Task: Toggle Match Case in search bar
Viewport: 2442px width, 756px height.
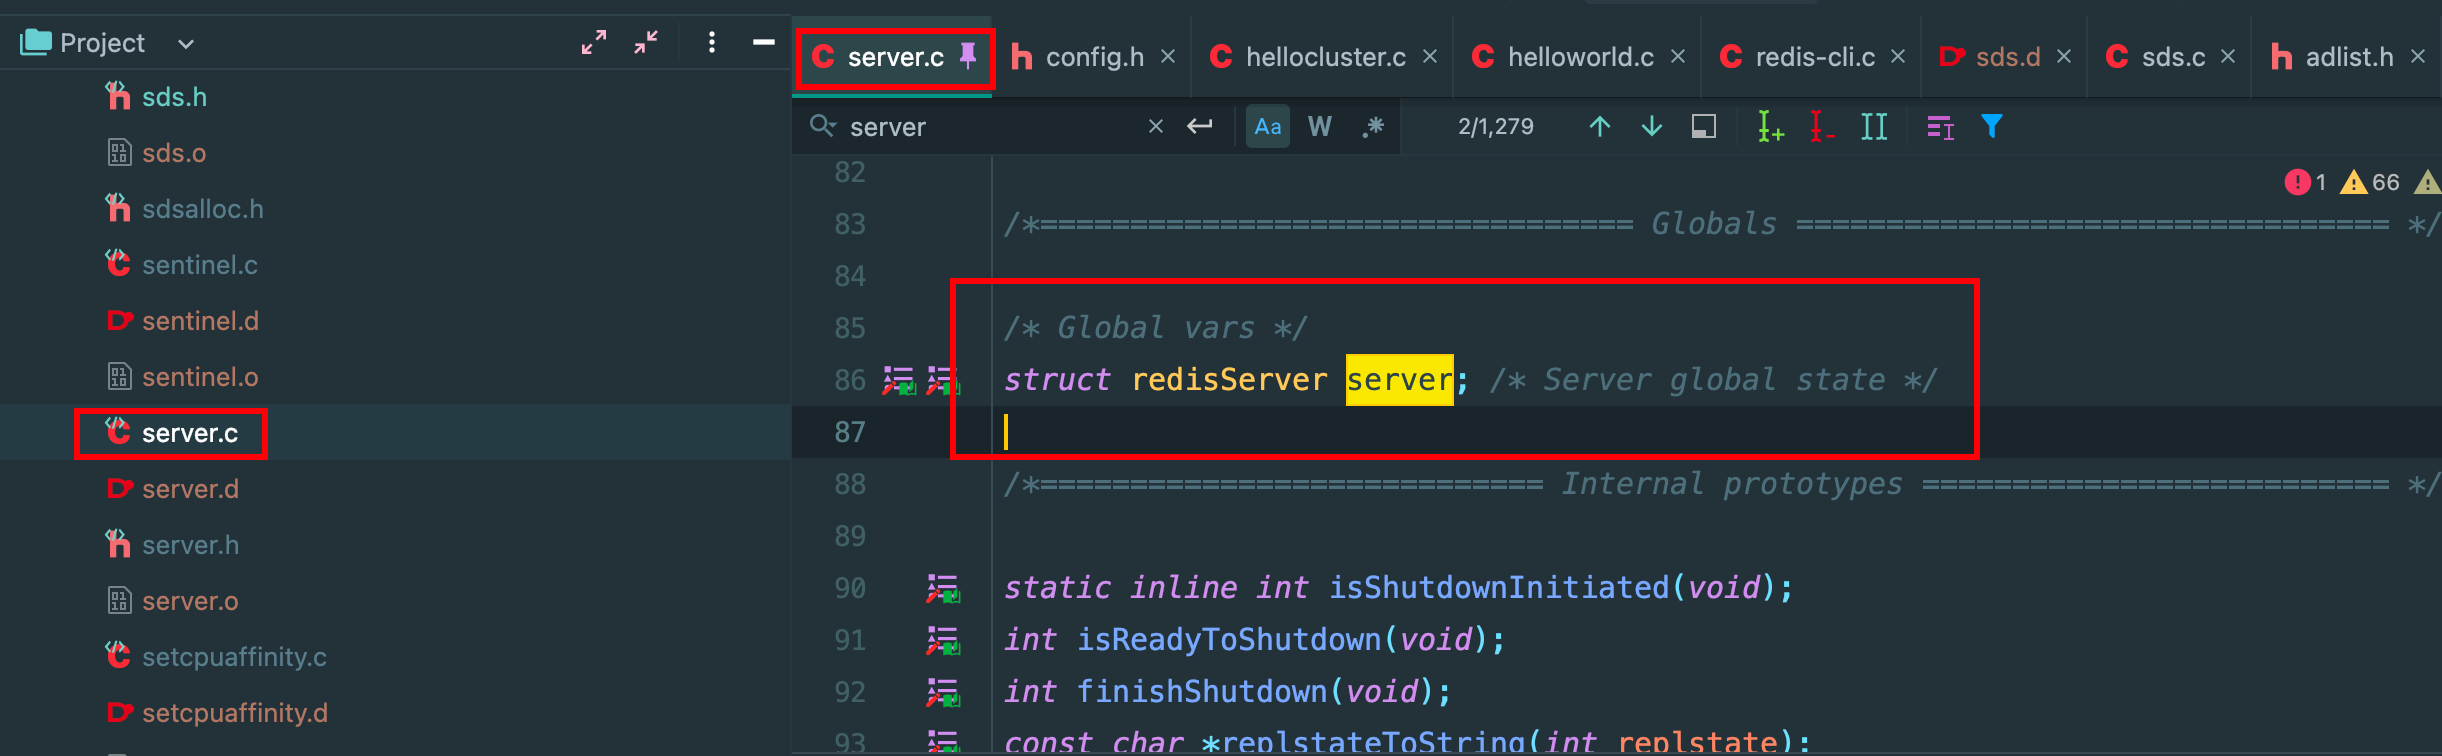Action: click(1267, 127)
